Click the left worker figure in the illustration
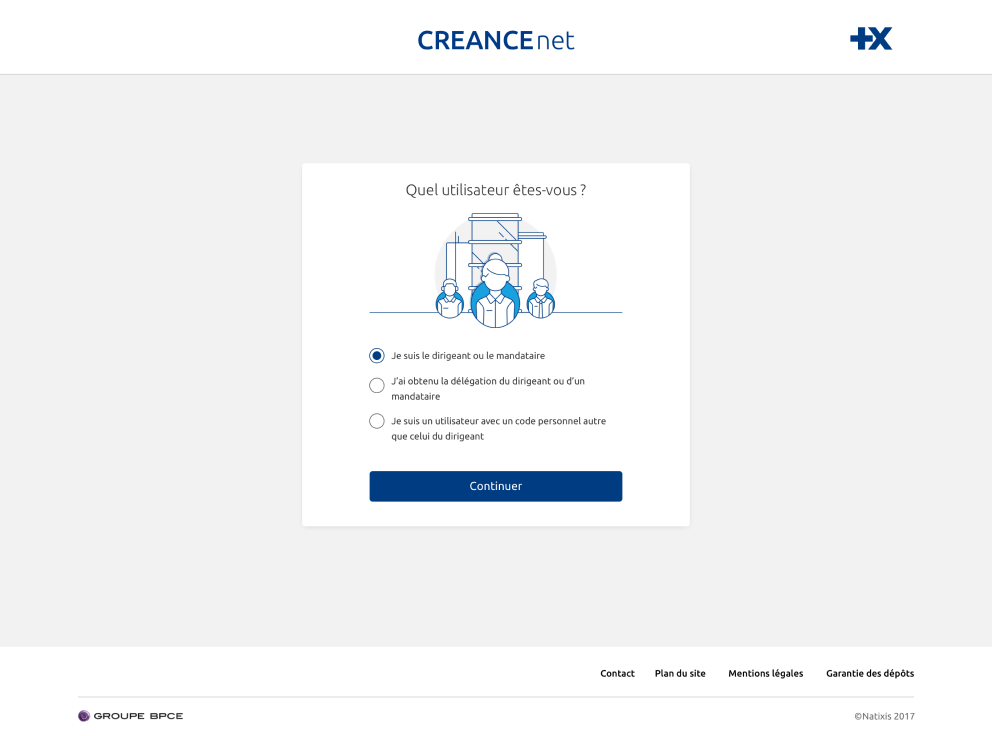992x736 pixels. point(449,299)
